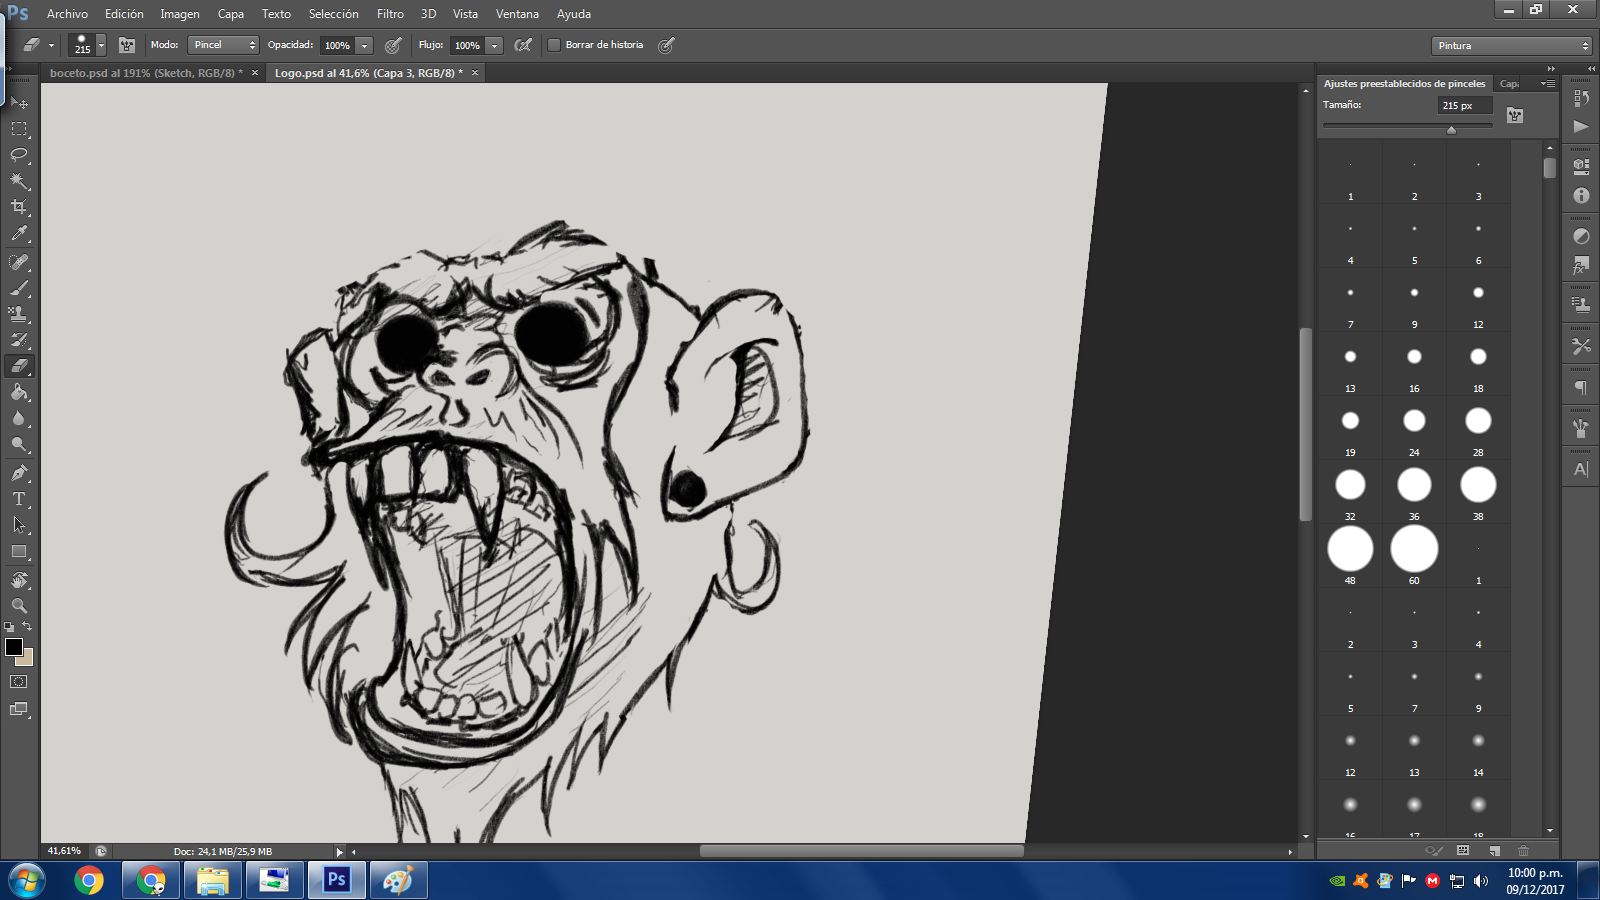The width and height of the screenshot is (1600, 900).
Task: Toggle airbrush mode next to Flujo
Action: coord(523,45)
